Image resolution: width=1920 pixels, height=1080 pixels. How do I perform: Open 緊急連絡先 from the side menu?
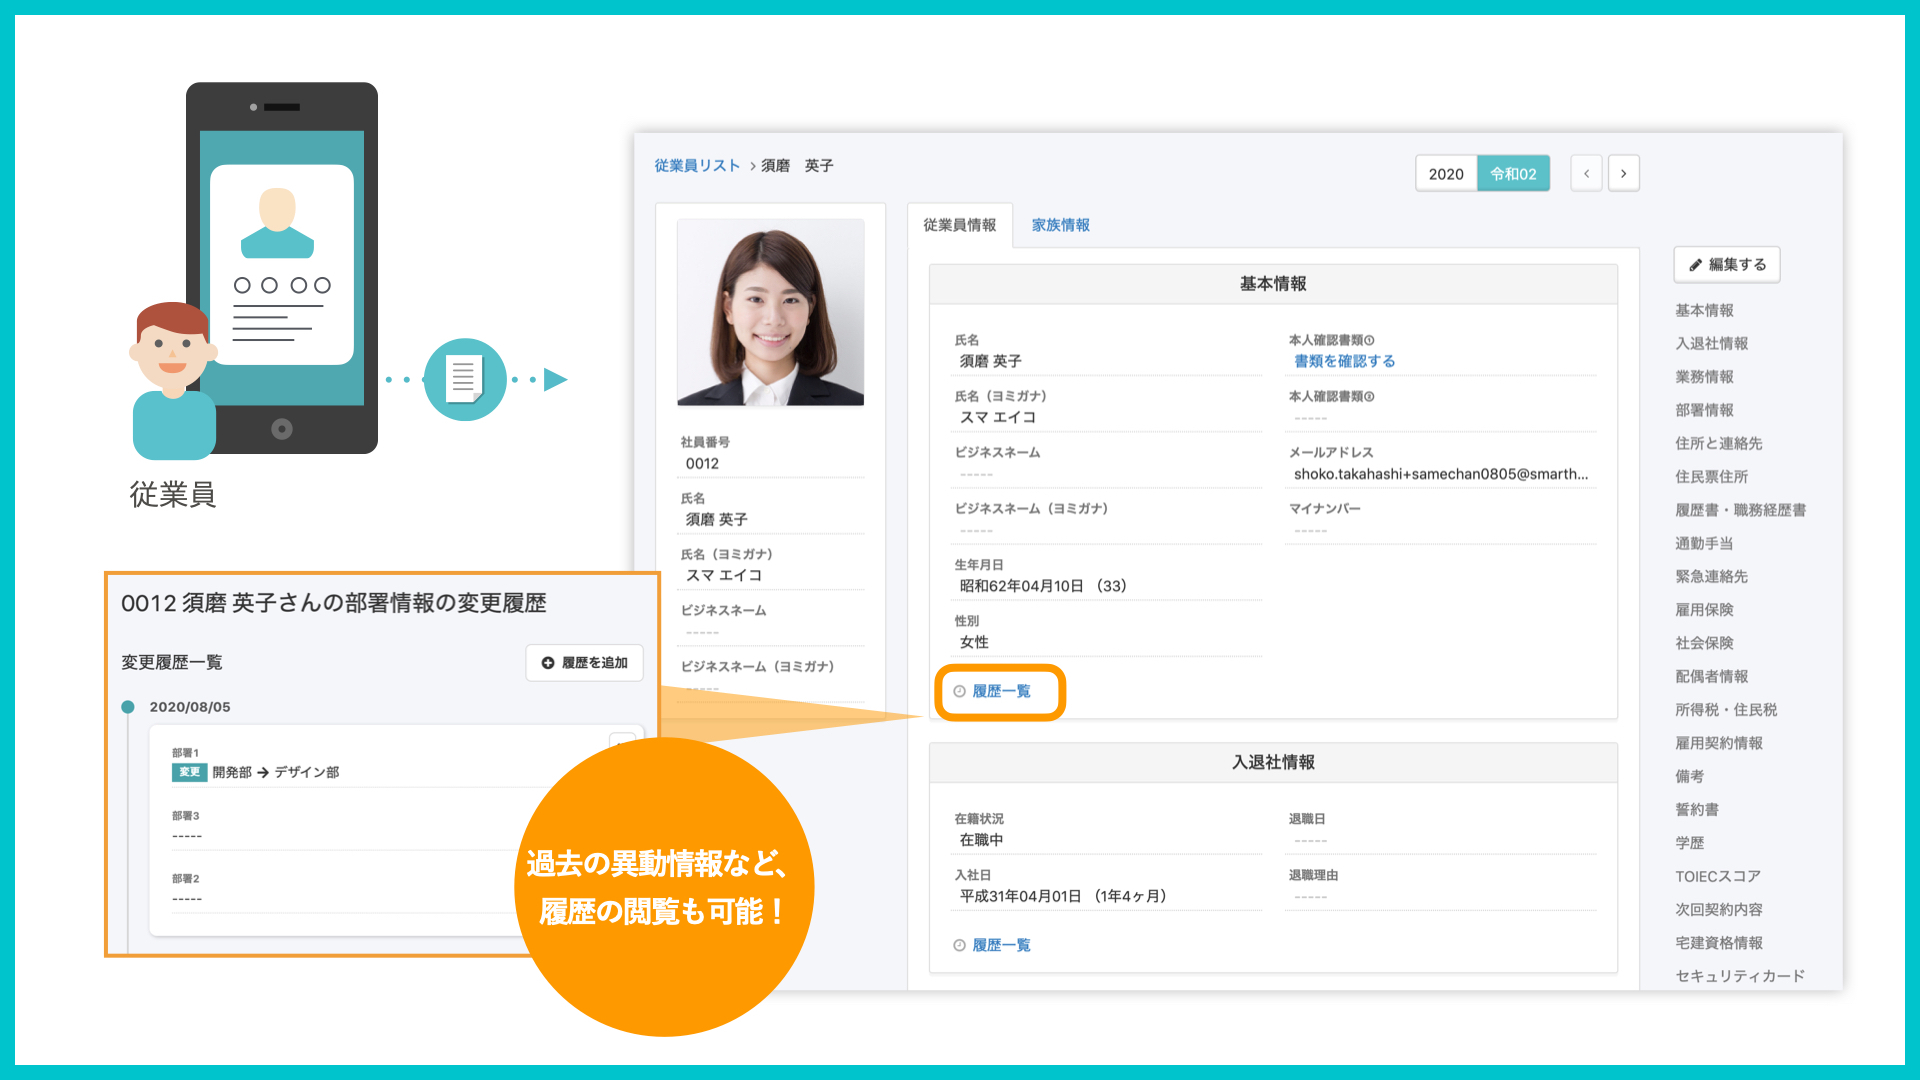coord(1710,576)
